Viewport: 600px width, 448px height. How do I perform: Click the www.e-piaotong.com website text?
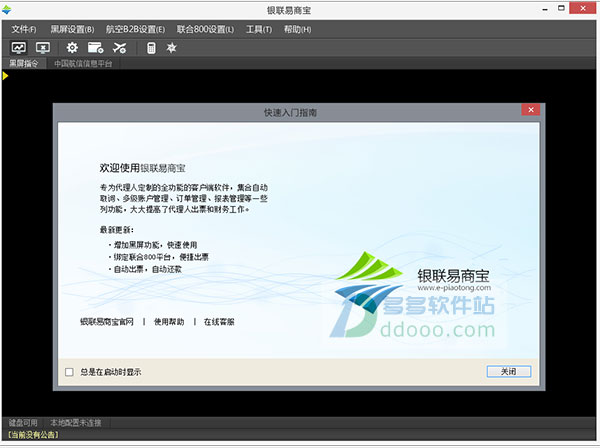[x=454, y=287]
